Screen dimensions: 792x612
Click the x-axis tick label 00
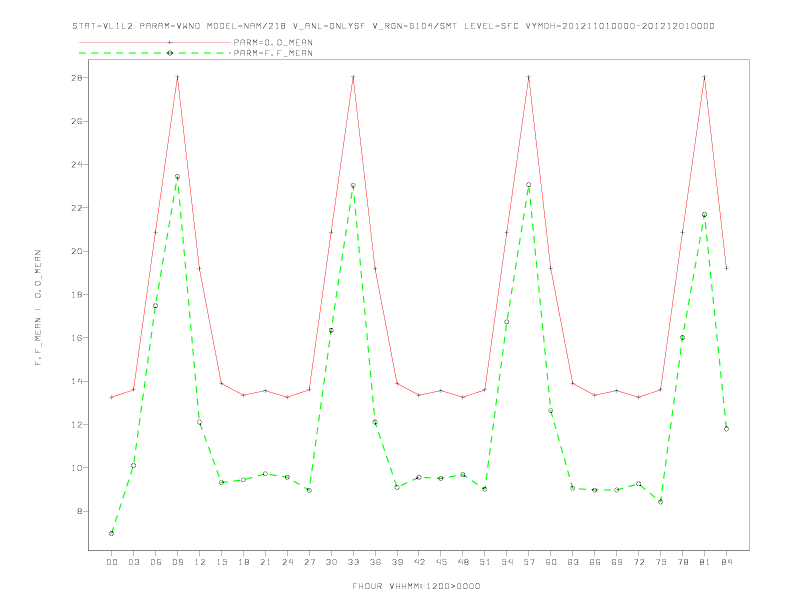coord(112,562)
